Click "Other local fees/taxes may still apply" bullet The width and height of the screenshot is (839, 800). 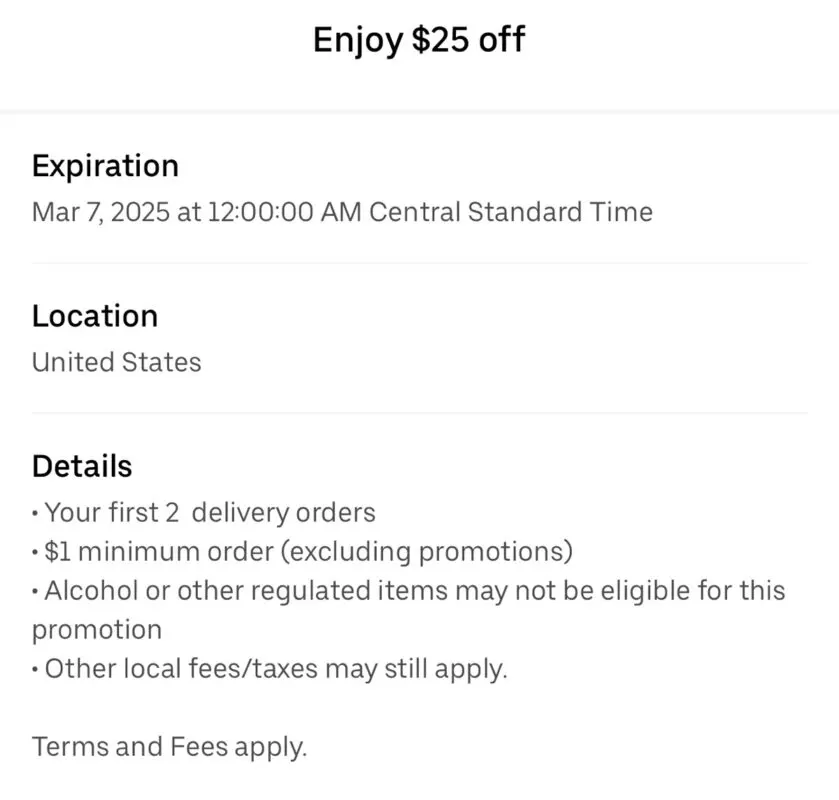click(x=276, y=669)
